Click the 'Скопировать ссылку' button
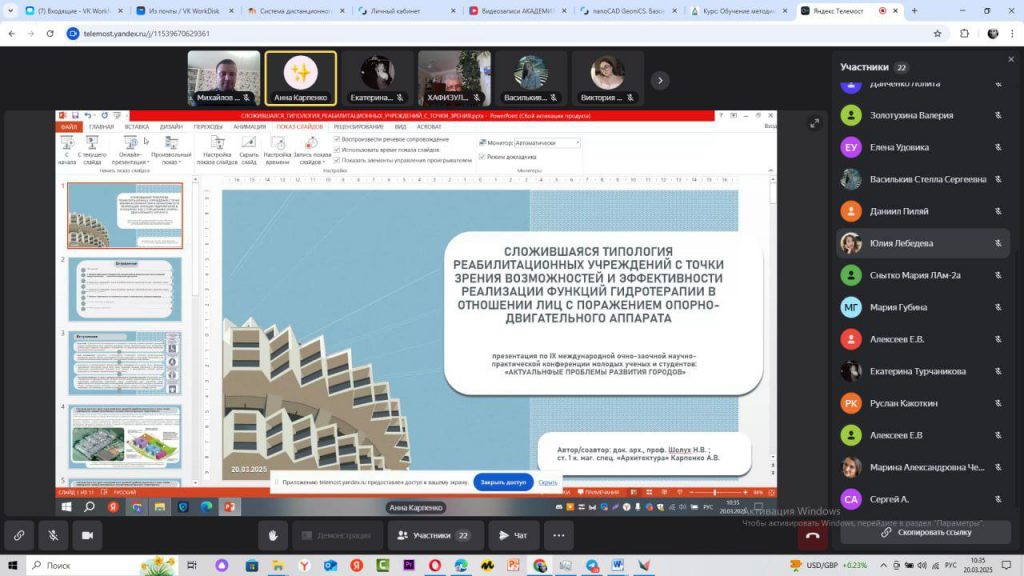 [926, 532]
